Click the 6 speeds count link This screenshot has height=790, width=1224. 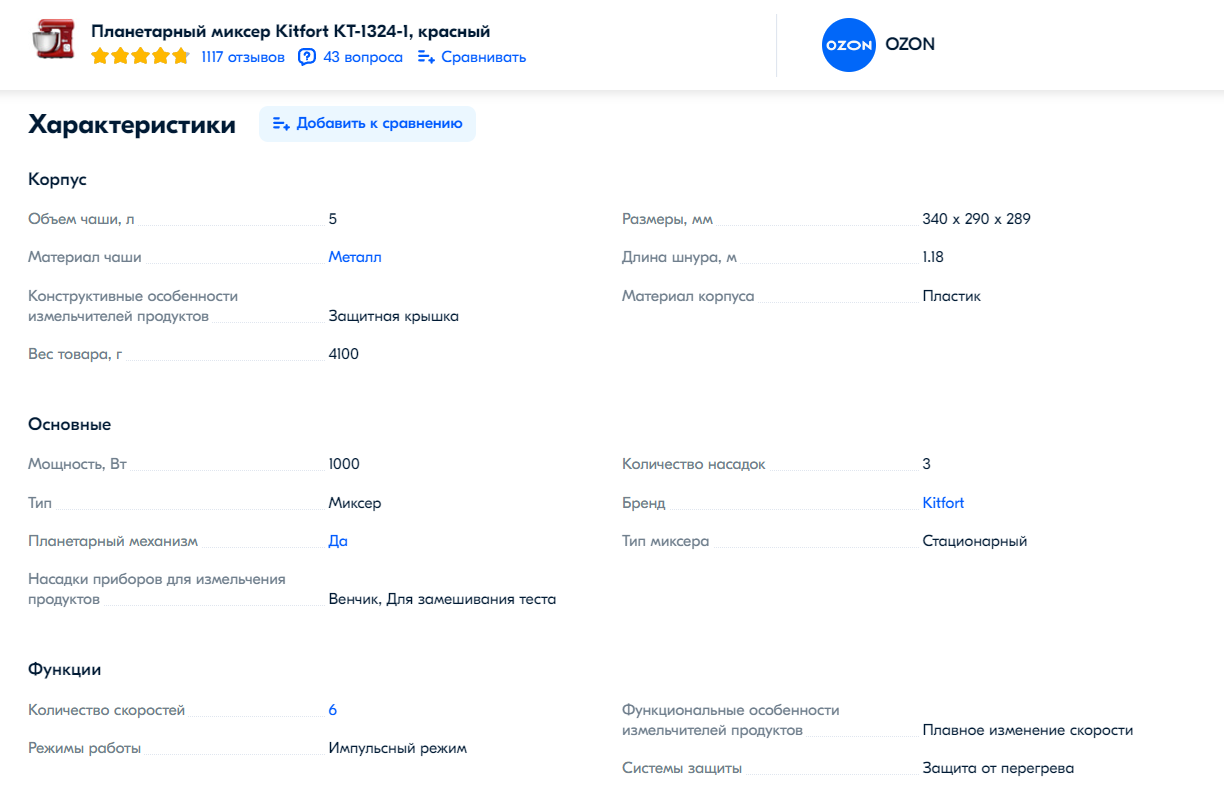tap(333, 710)
